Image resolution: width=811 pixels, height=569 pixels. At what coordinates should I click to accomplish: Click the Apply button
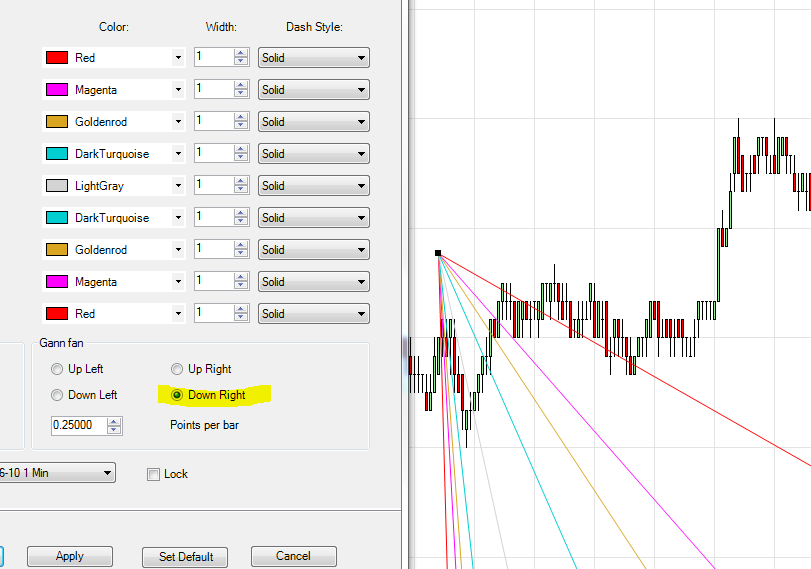pyautogui.click(x=70, y=556)
